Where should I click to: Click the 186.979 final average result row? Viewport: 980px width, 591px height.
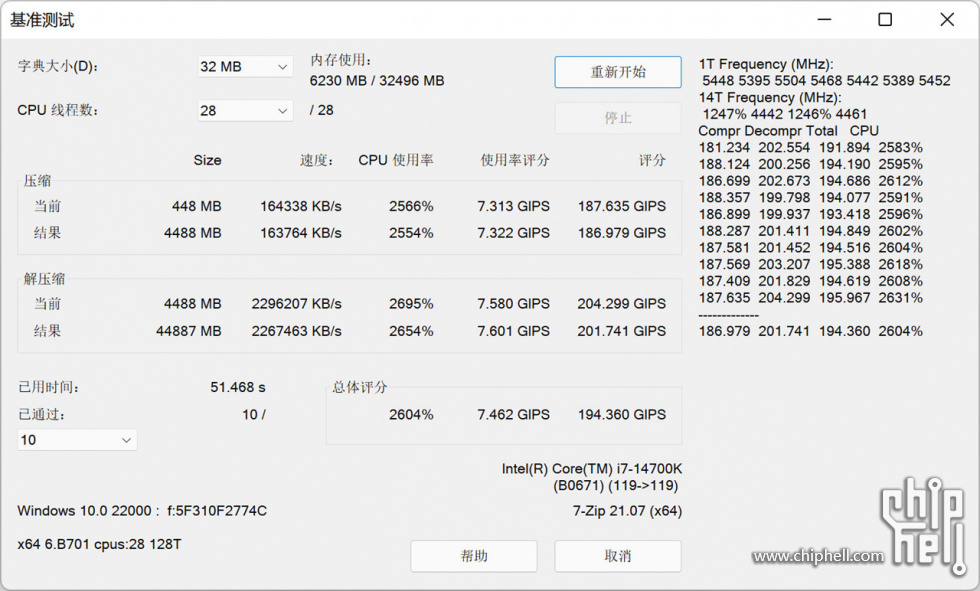811,331
